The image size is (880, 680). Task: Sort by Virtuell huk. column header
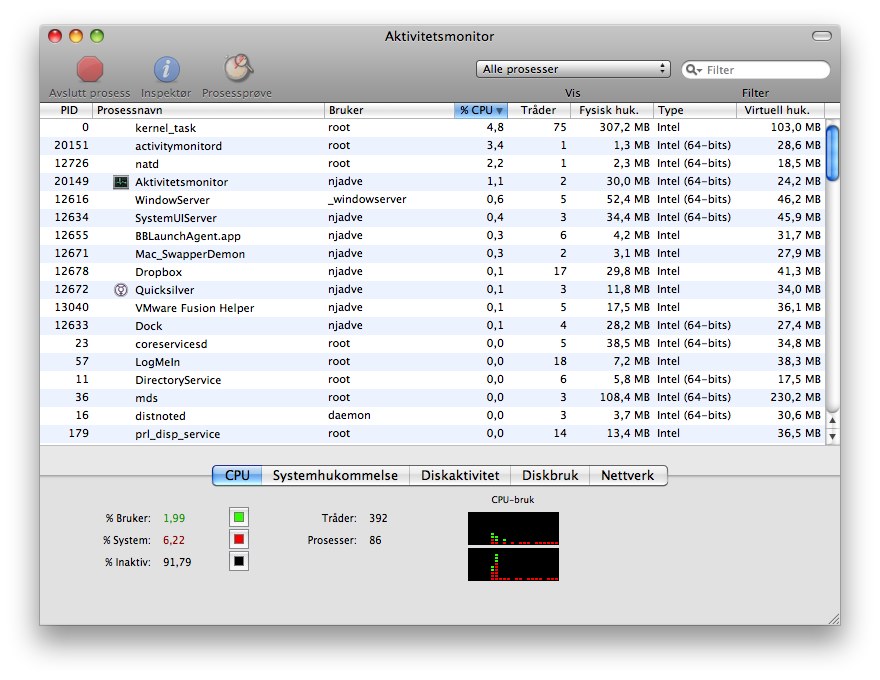[x=781, y=110]
